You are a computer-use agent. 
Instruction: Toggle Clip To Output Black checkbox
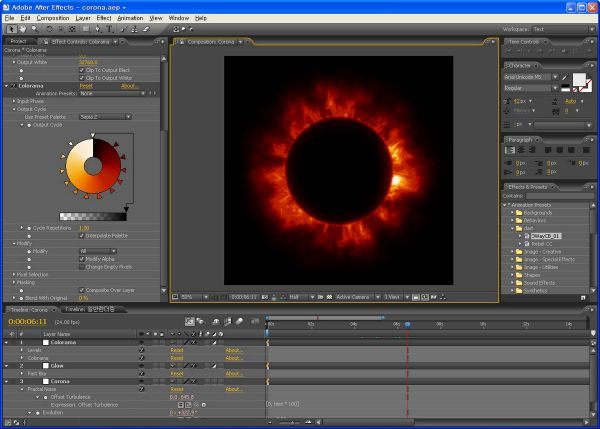[82, 70]
